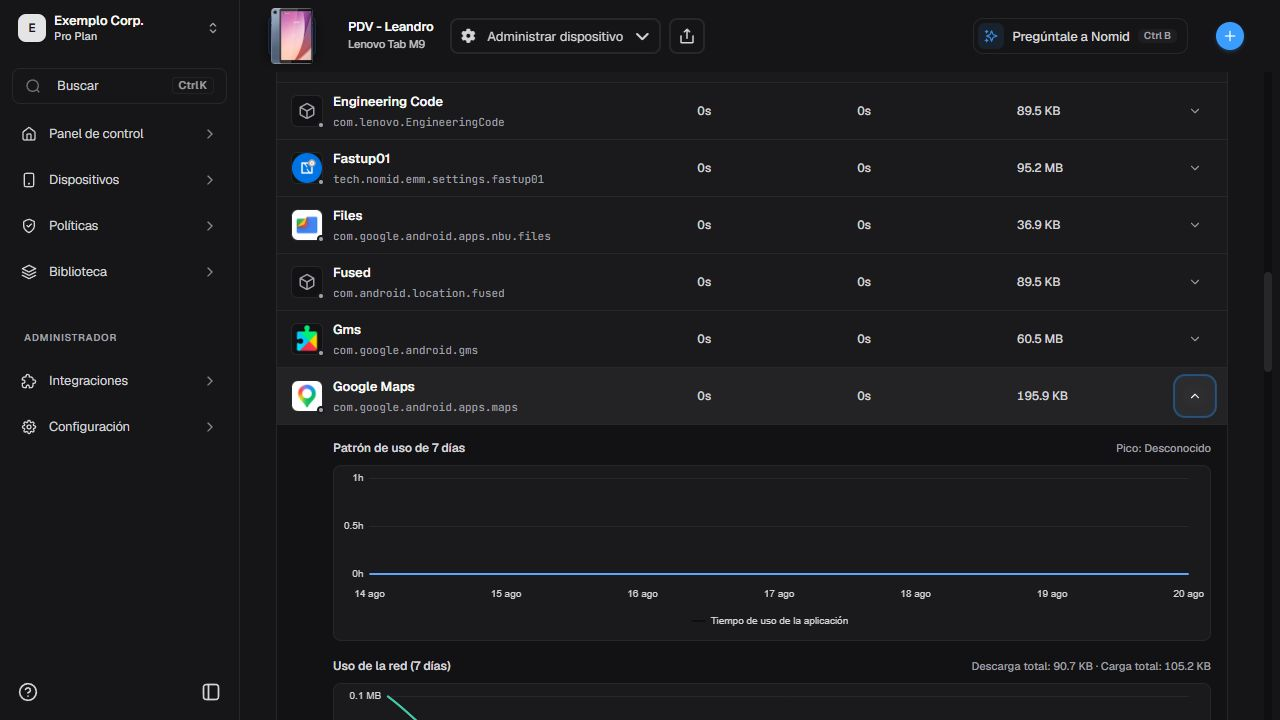Click the Exemplo Corp. avatar icon

pos(32,28)
